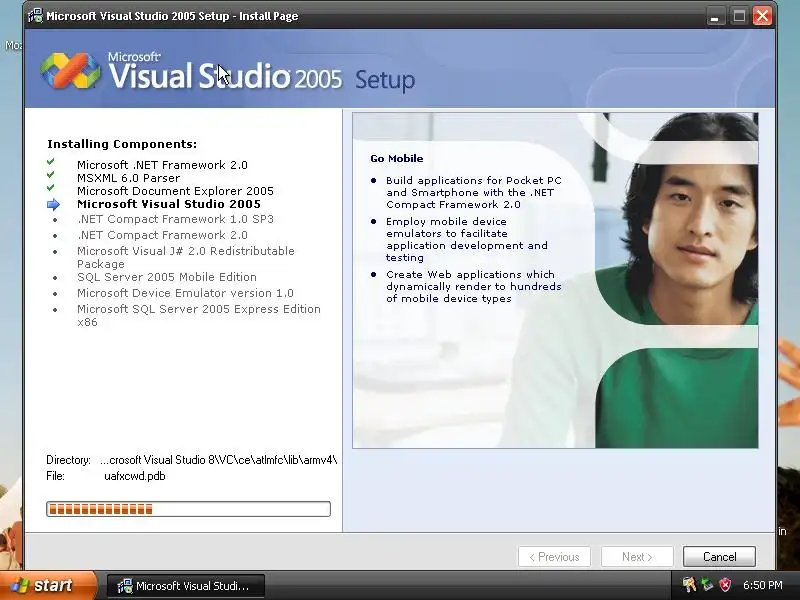Click the Cancel button
This screenshot has height=600, width=800.
point(719,557)
